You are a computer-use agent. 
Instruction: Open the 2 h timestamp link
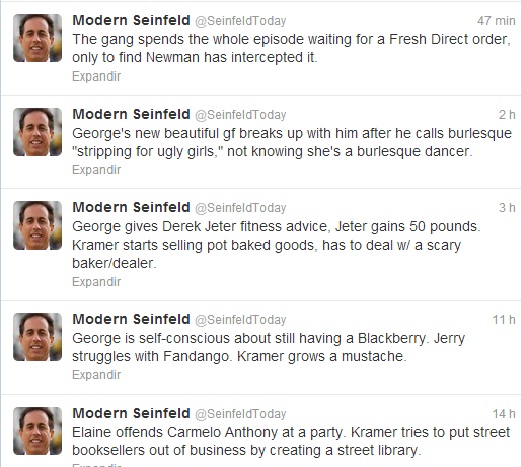click(x=507, y=115)
